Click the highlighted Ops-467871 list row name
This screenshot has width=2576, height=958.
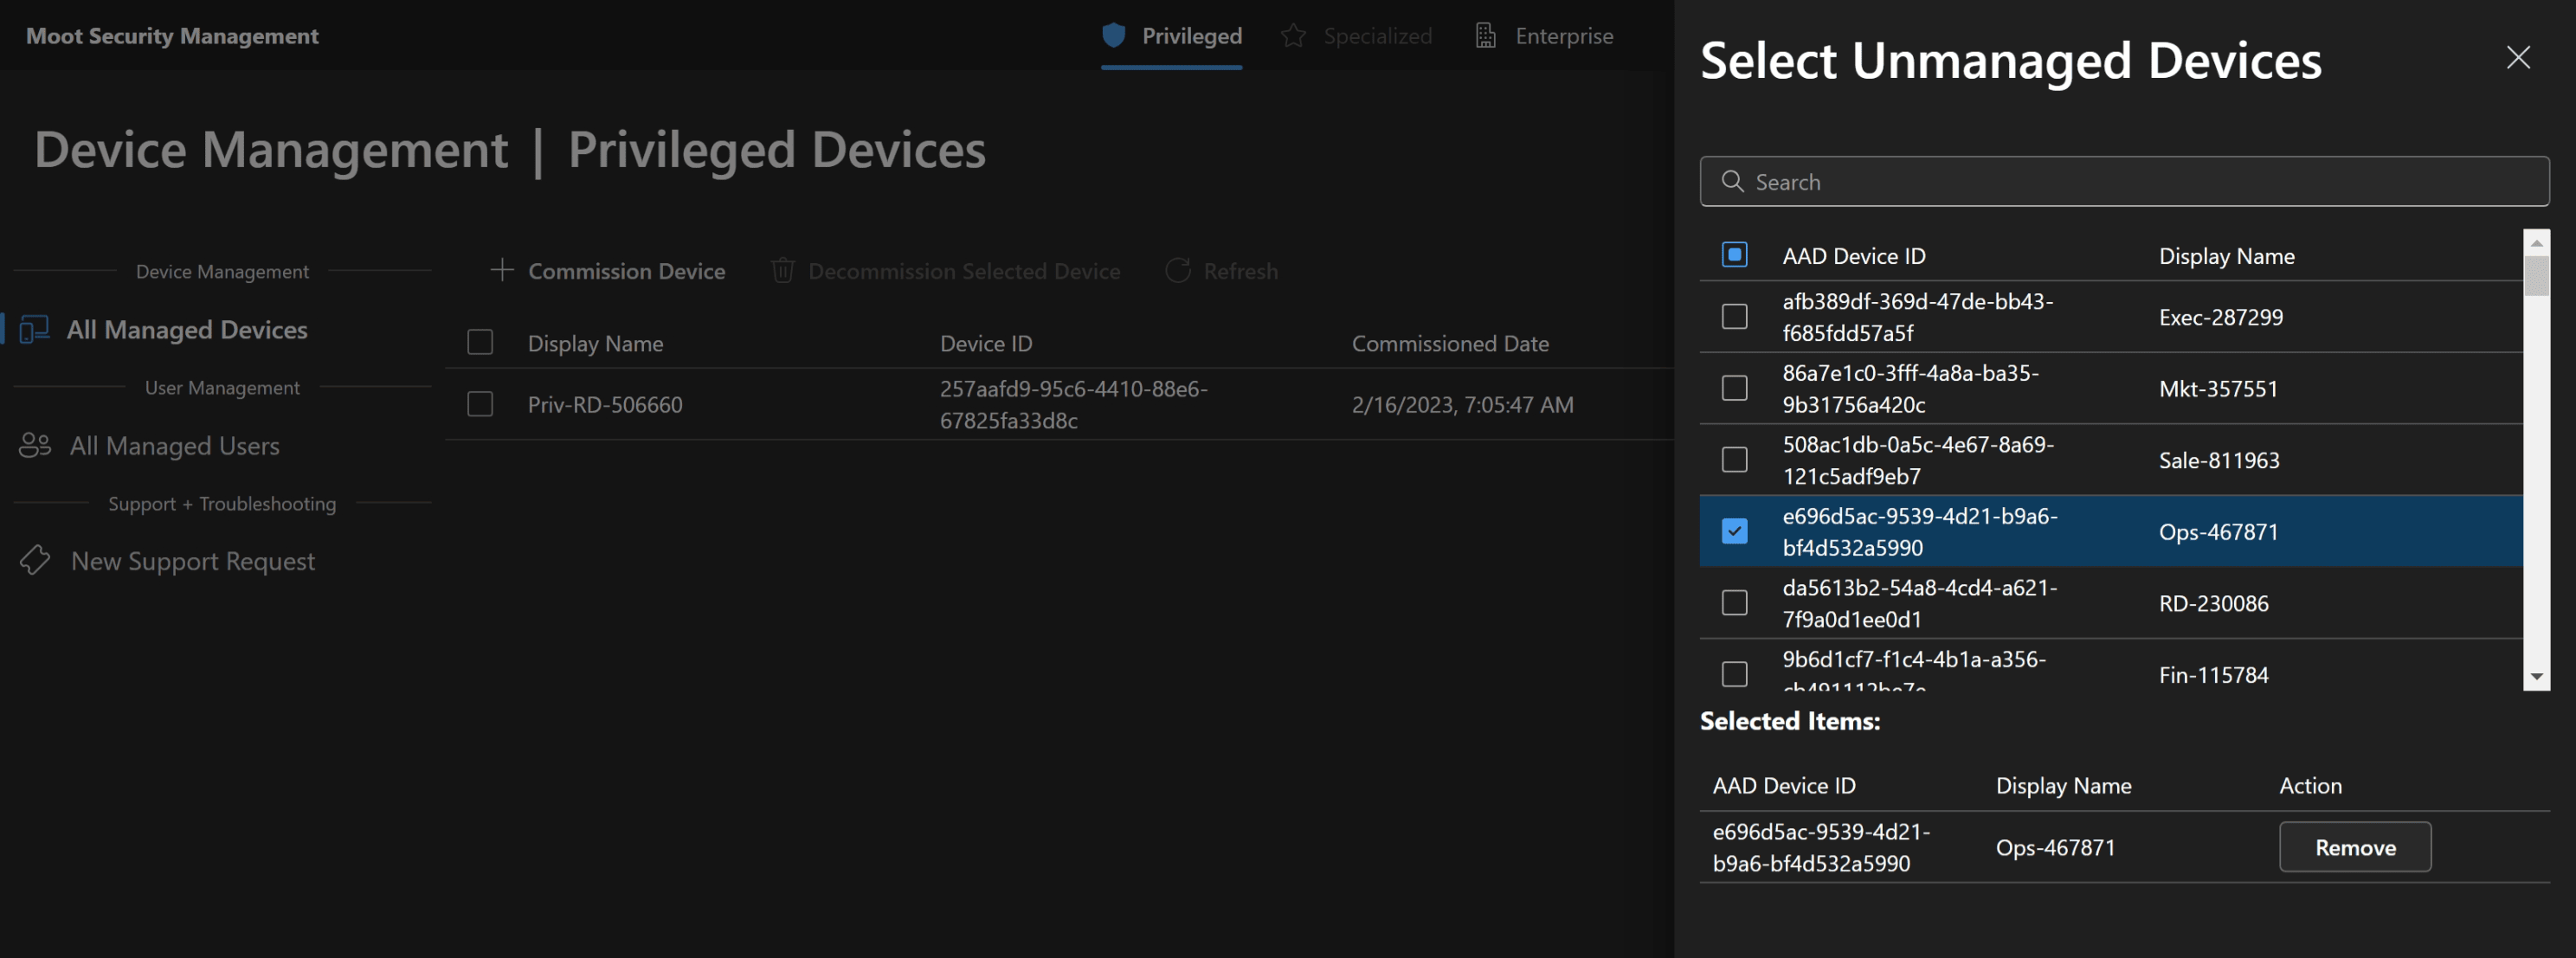click(x=2217, y=531)
